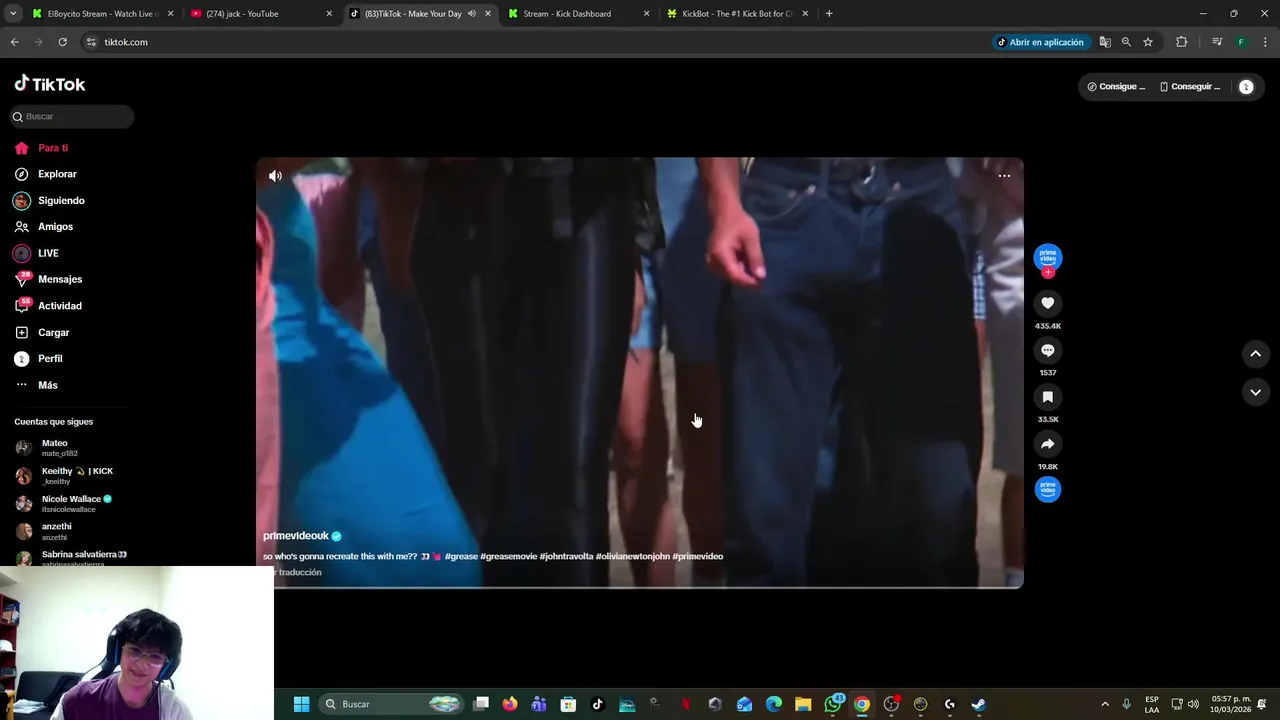The width and height of the screenshot is (1280, 720).
Task: Go to the previous video with up chevron
Action: coord(1255,353)
